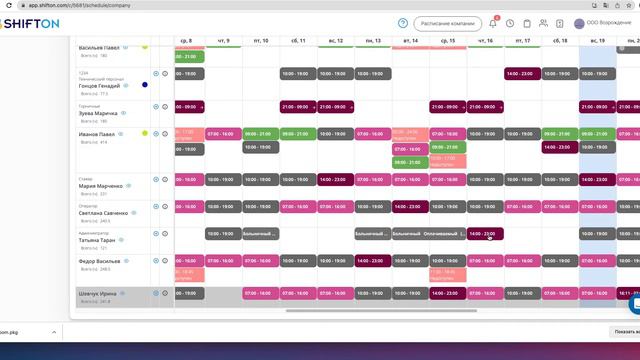The height and width of the screenshot is (360, 640).
Task: Click the Shifton logo
Action: [x=30, y=24]
